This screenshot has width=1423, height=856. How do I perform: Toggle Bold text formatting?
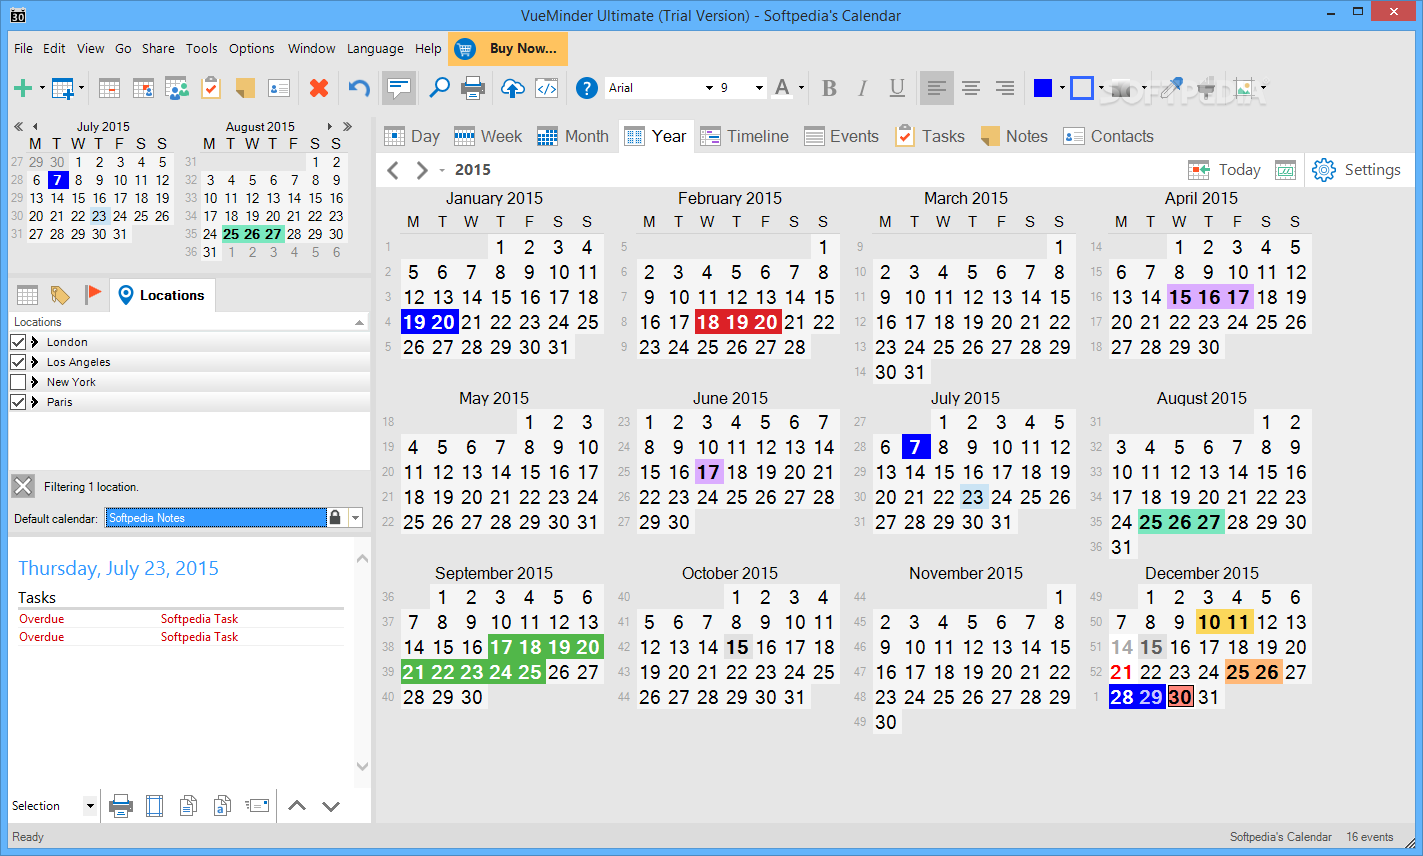pyautogui.click(x=829, y=88)
